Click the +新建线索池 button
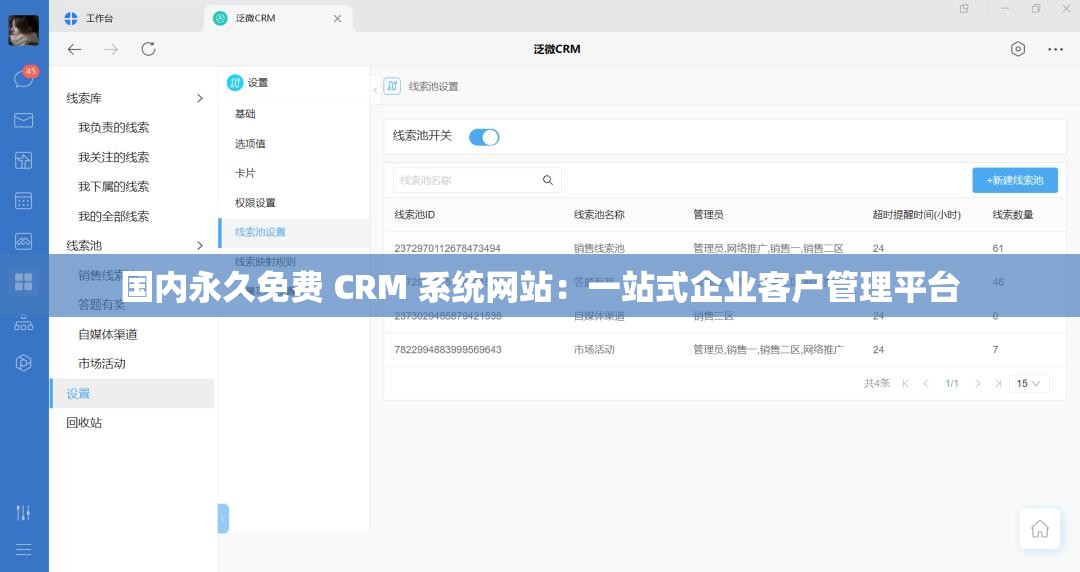 point(1015,180)
